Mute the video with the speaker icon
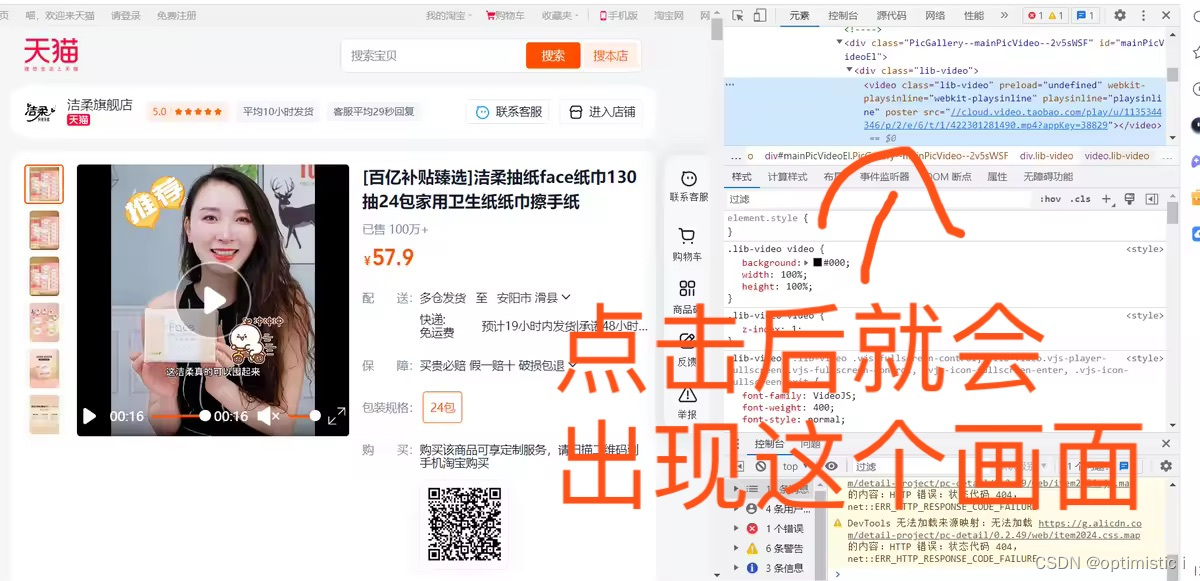The image size is (1200, 581). 268,415
